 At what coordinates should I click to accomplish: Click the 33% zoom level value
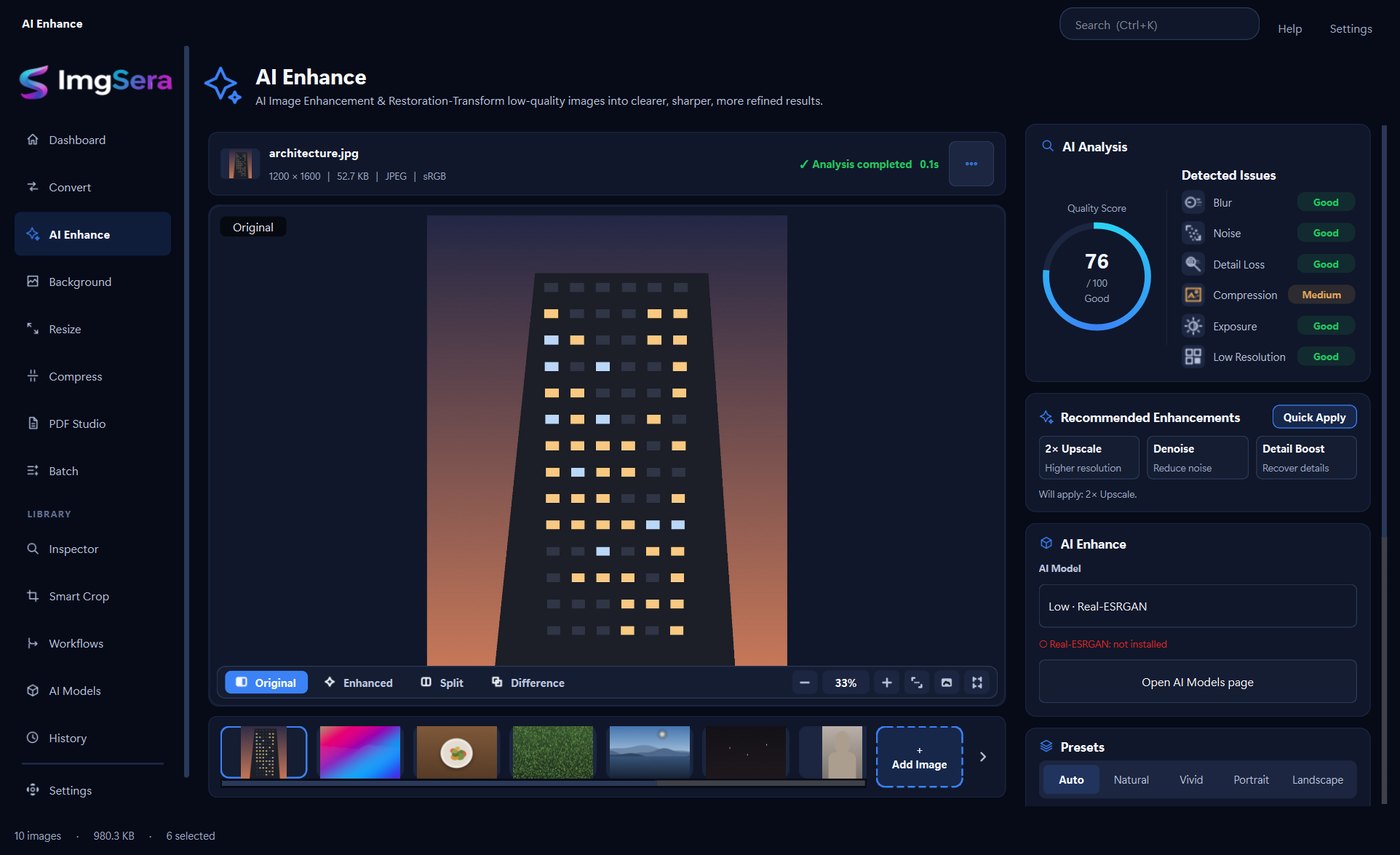846,682
